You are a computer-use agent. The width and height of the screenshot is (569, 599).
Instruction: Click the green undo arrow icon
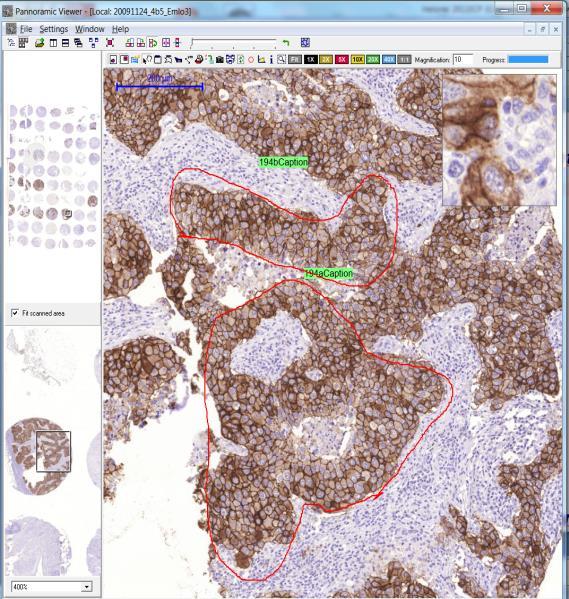click(x=286, y=43)
